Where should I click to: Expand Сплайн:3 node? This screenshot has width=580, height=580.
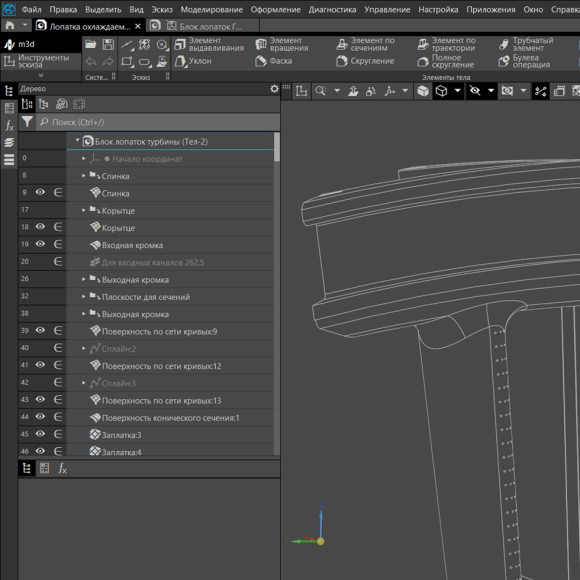tap(84, 382)
